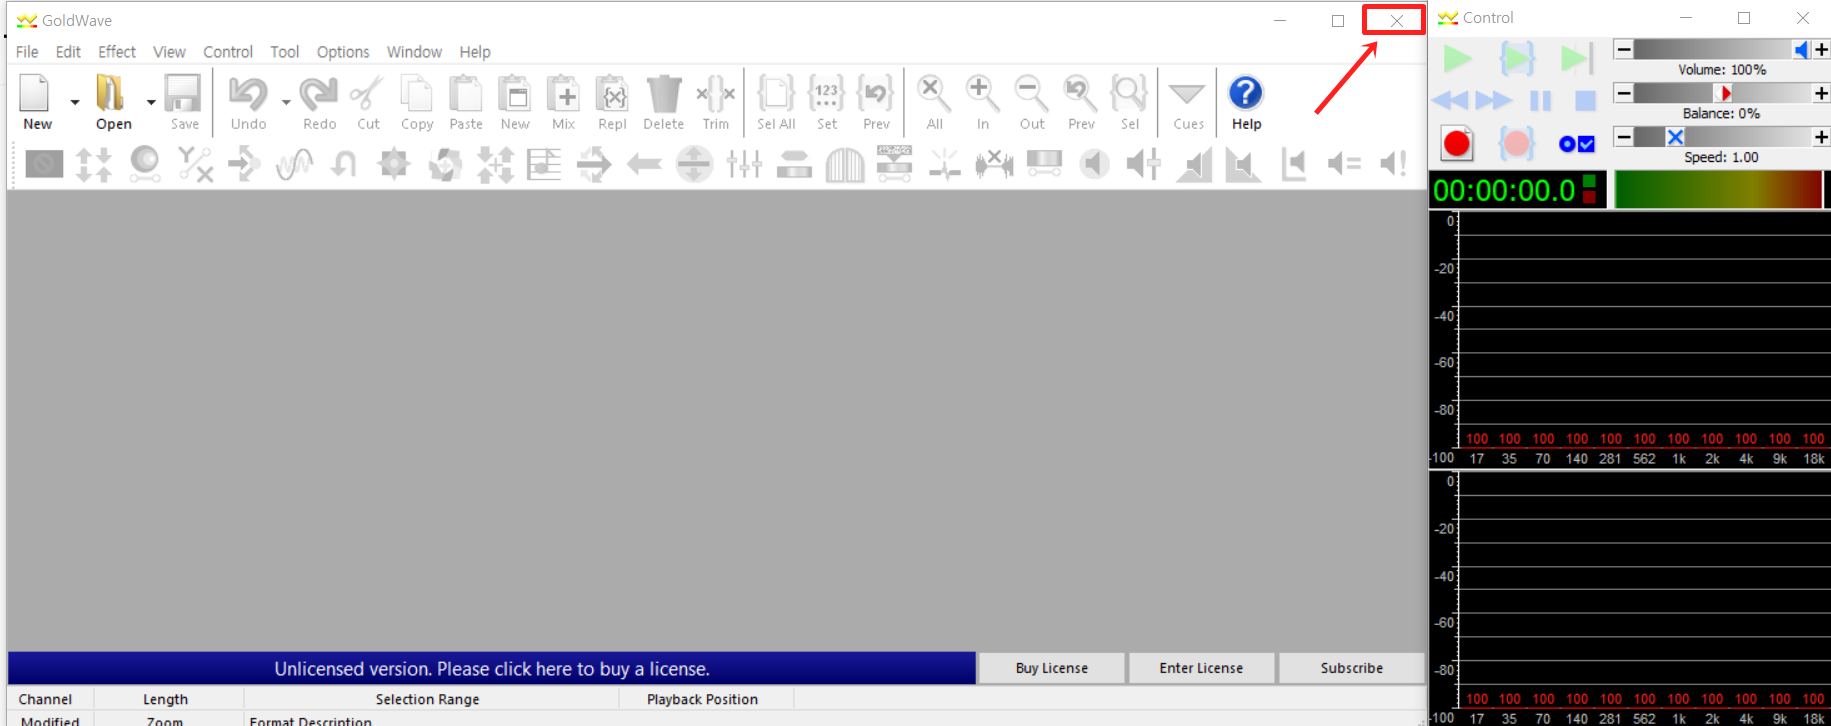
Task: Click the zoom Sel magnifier icon
Action: 1129,94
